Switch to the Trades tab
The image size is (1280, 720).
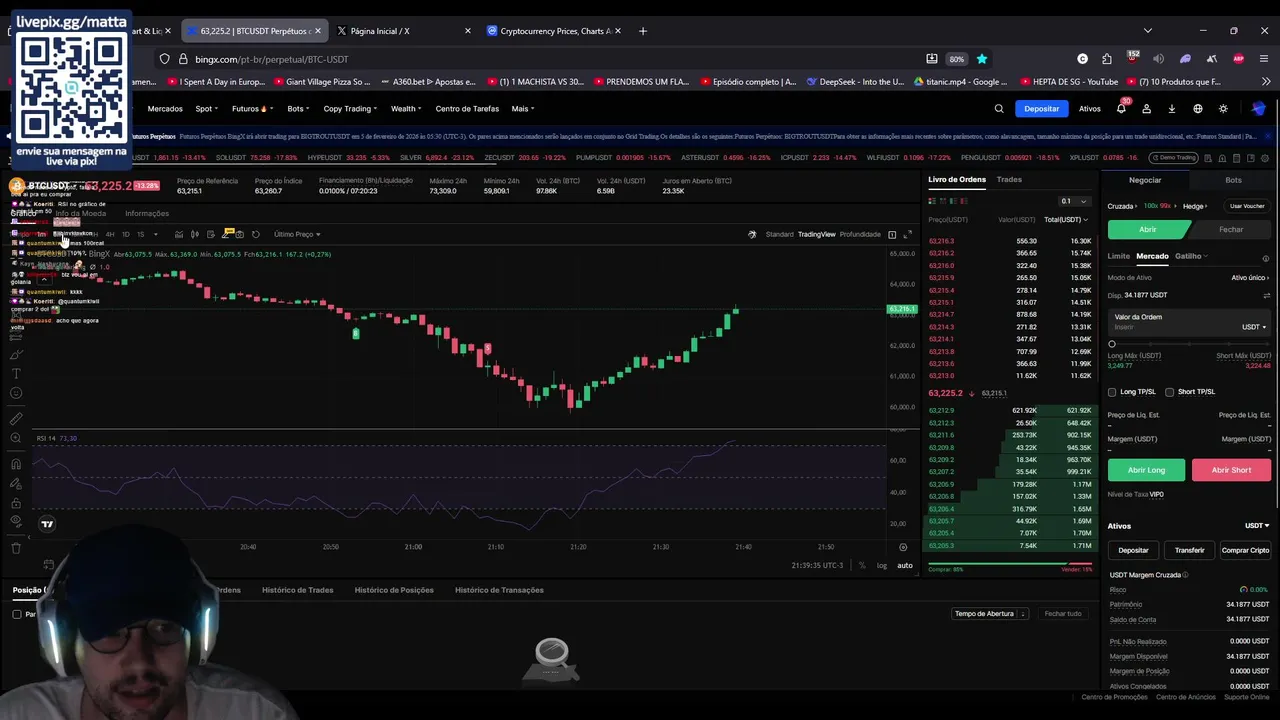pyautogui.click(x=1009, y=179)
